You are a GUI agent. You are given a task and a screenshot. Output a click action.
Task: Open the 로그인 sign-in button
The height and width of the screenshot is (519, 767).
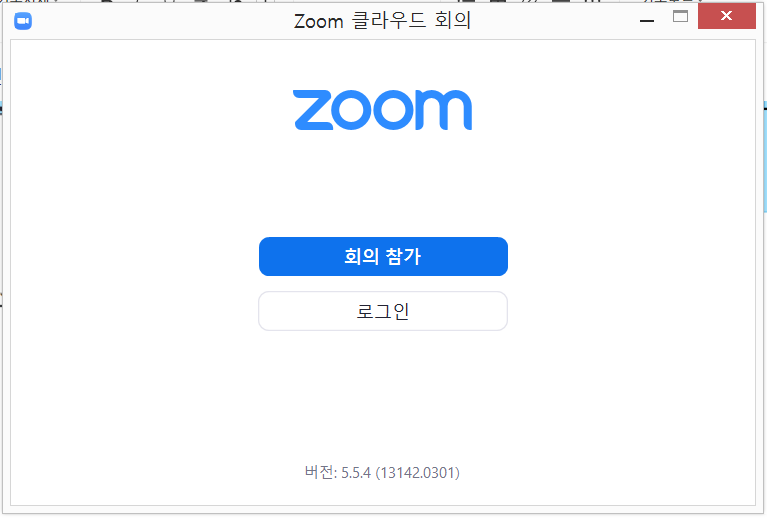383,311
